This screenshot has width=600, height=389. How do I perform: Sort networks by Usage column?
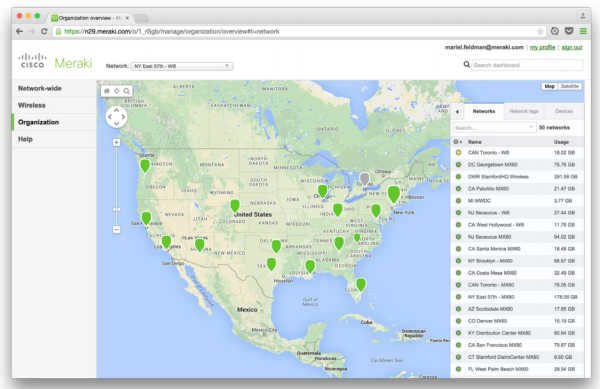561,142
